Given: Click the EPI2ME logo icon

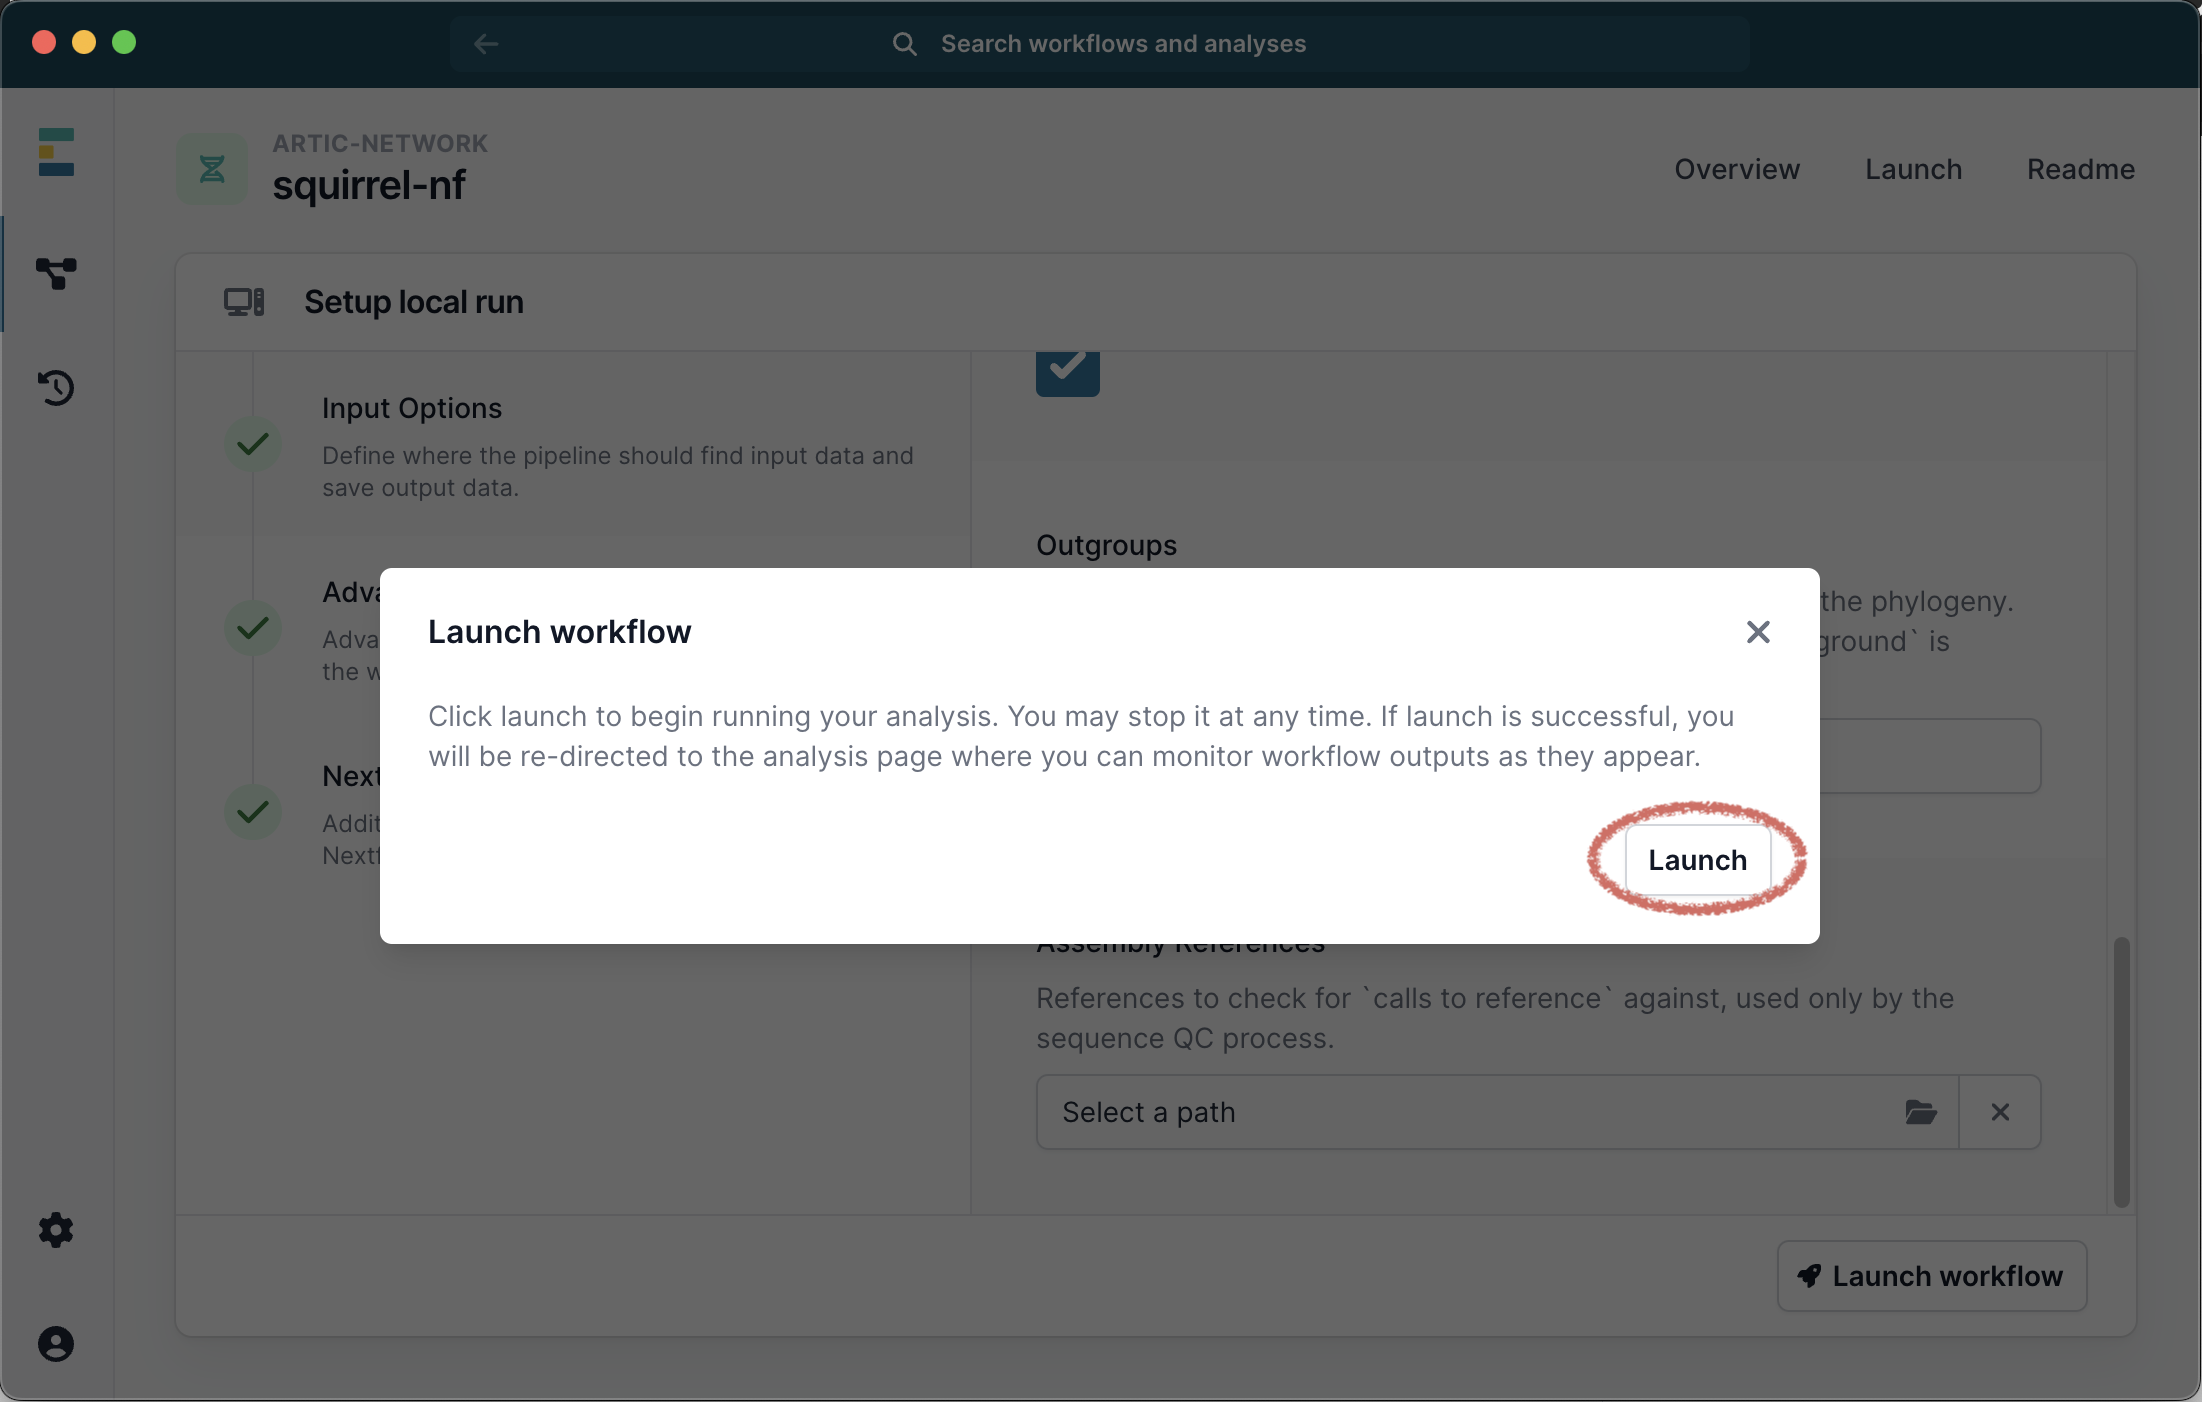Looking at the screenshot, I should [x=56, y=152].
